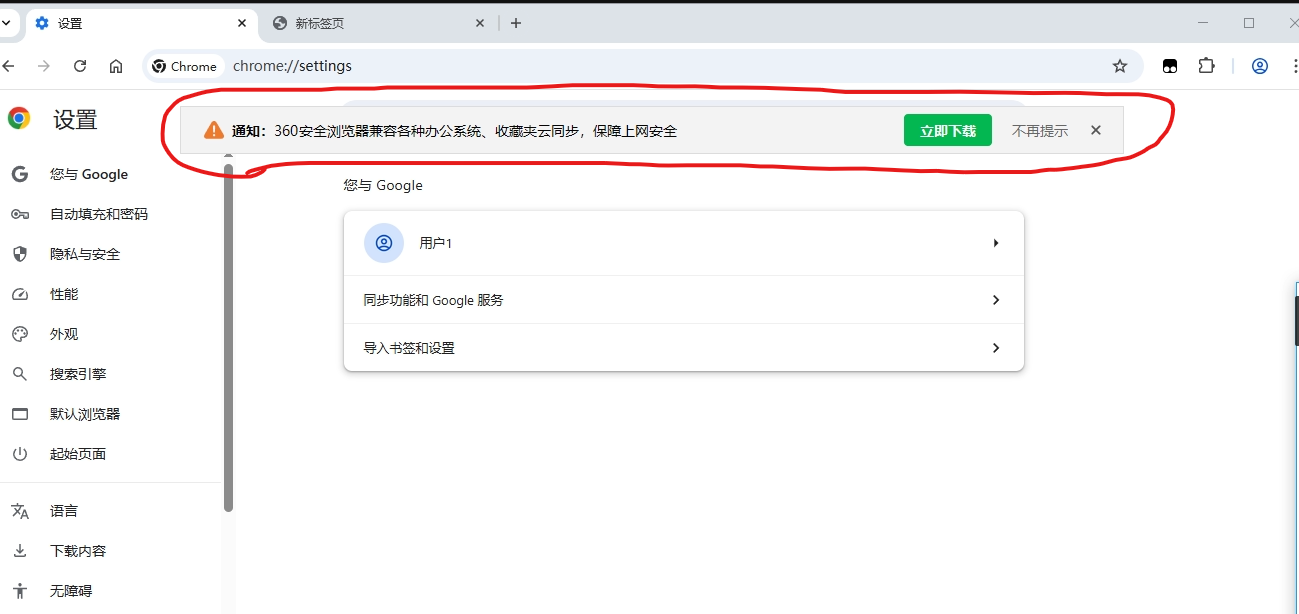Click the 默认浏览器 label in the sidebar
This screenshot has height=614, width=1299.
[x=85, y=414]
